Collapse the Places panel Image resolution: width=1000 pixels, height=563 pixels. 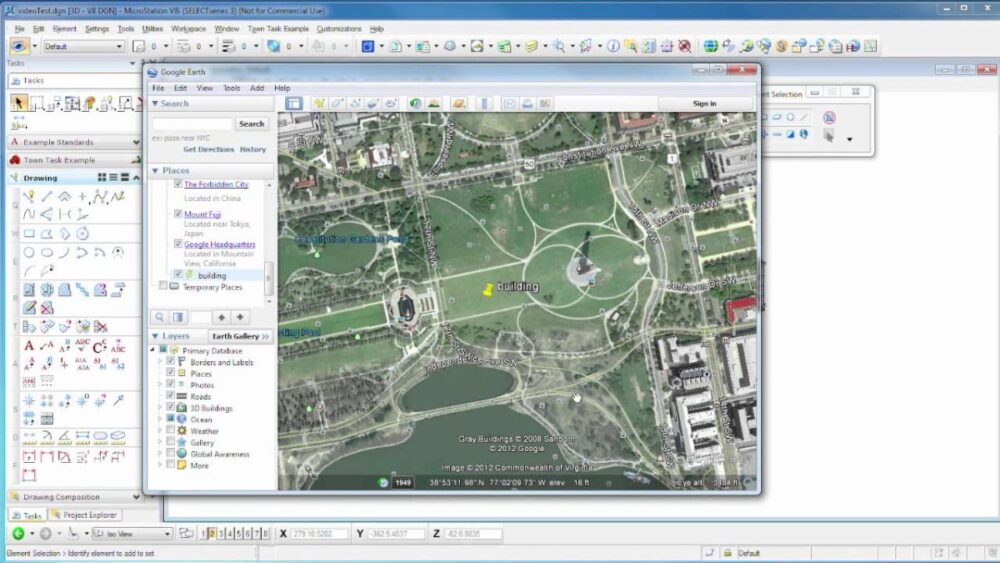coord(156,170)
